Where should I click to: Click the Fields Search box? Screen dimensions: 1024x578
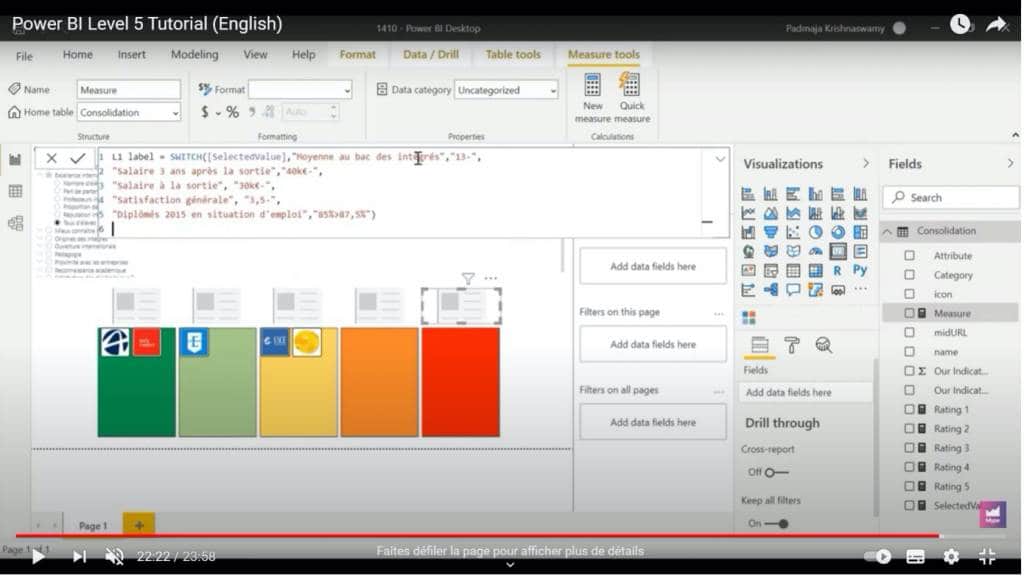[x=951, y=198]
